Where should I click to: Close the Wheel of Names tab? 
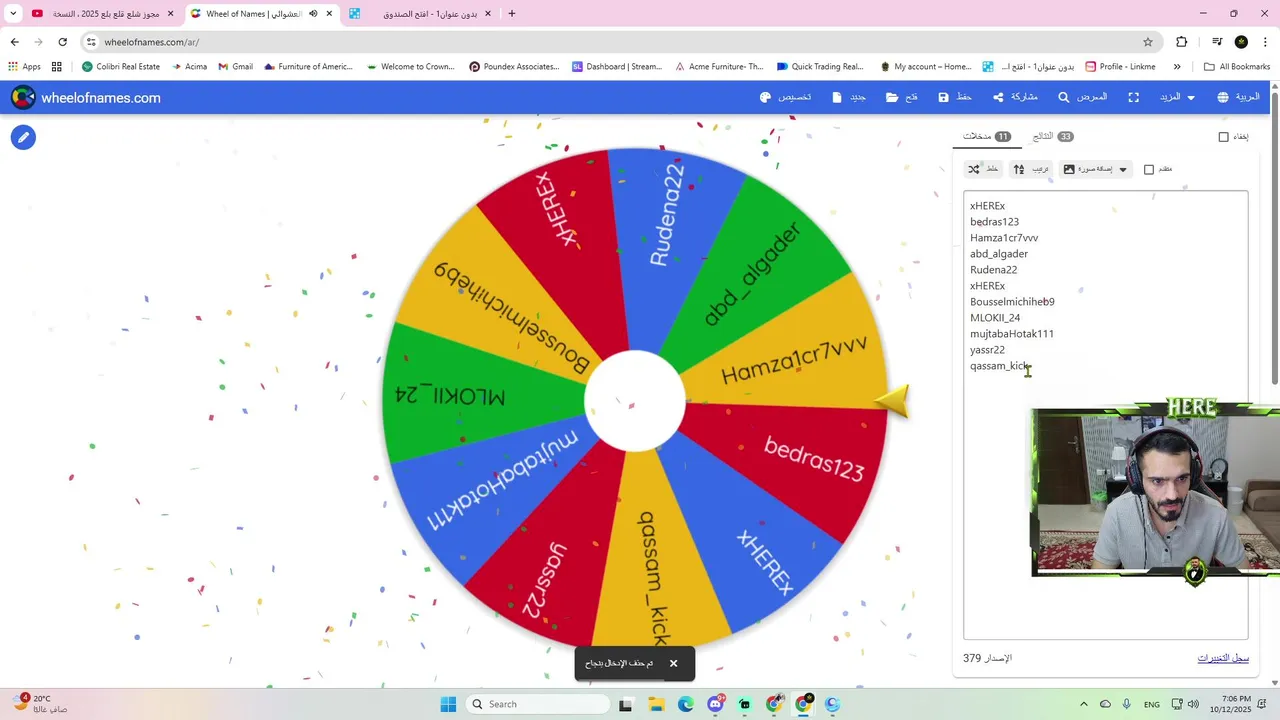pos(329,14)
